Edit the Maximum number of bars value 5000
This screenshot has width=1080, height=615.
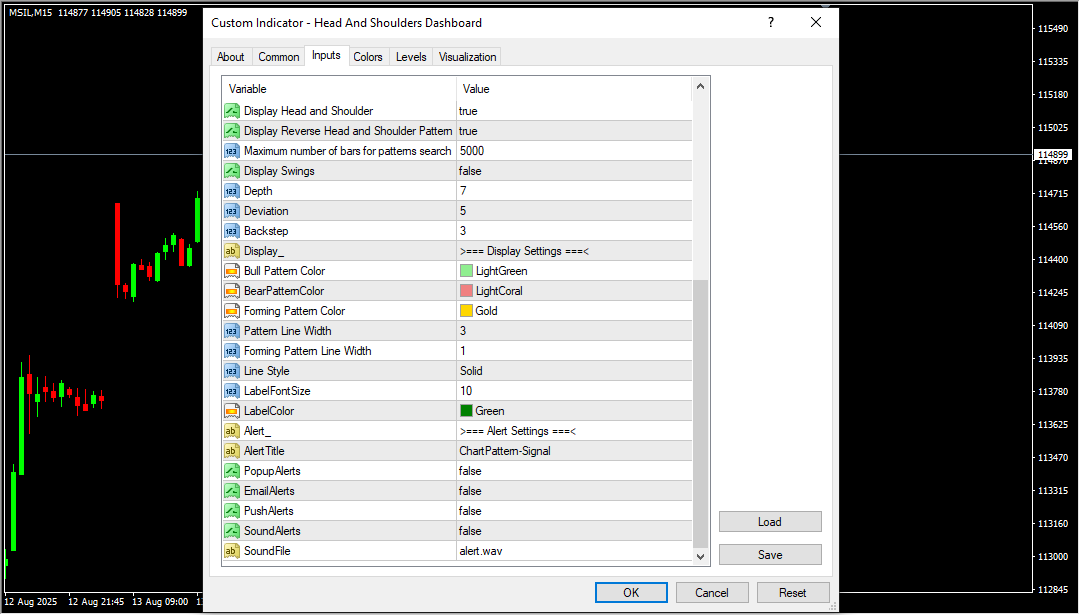[573, 151]
